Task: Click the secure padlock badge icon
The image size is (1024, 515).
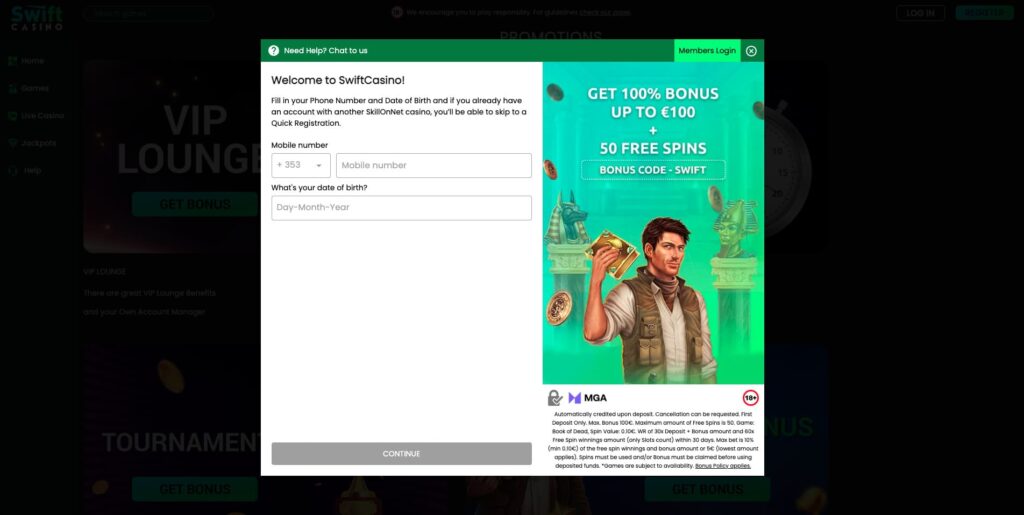Action: (554, 398)
